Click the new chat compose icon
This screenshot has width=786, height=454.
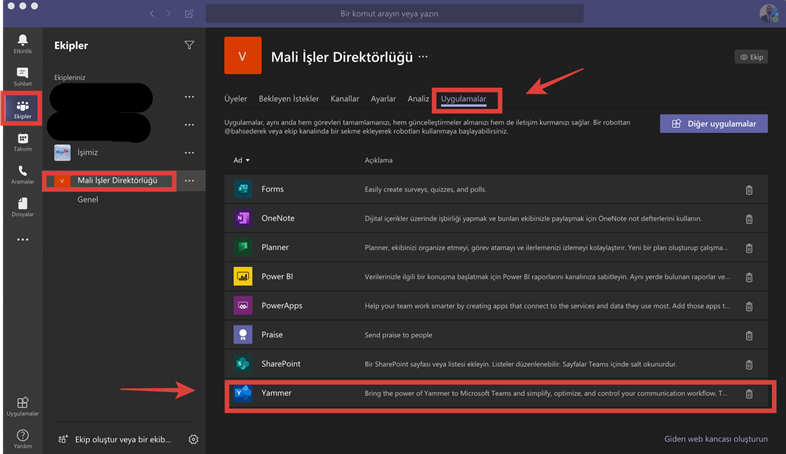pos(189,14)
